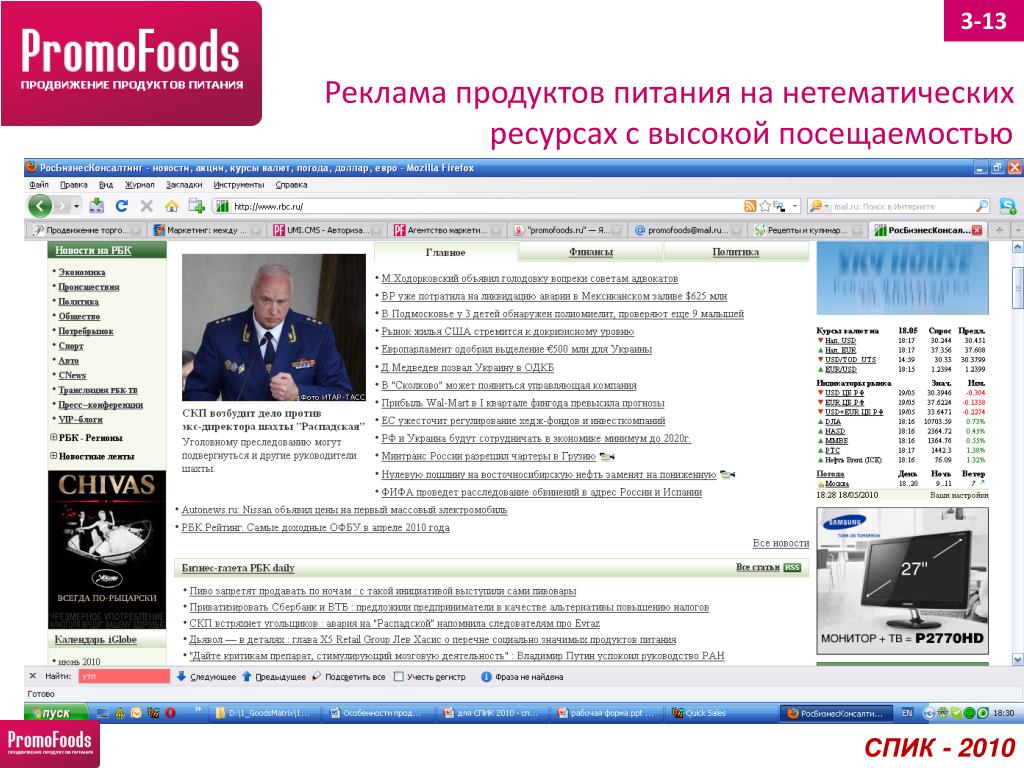
Task: Select the Главное news tab
Action: coord(445,252)
